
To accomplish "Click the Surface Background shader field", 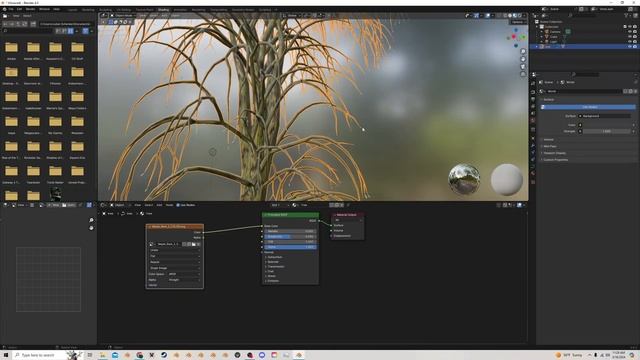I will pos(605,116).
